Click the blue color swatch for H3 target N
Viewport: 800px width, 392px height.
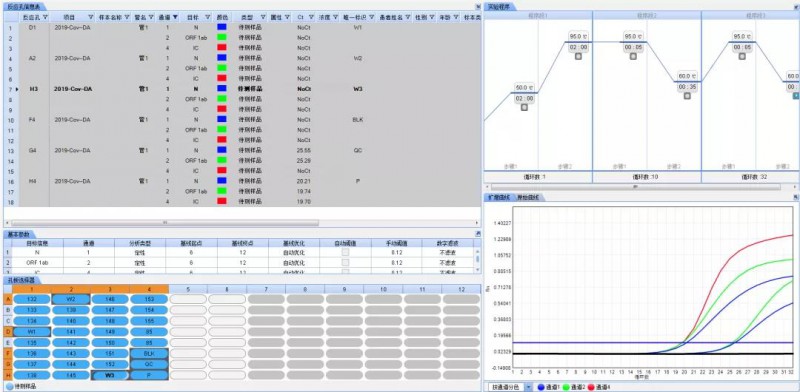click(x=221, y=88)
